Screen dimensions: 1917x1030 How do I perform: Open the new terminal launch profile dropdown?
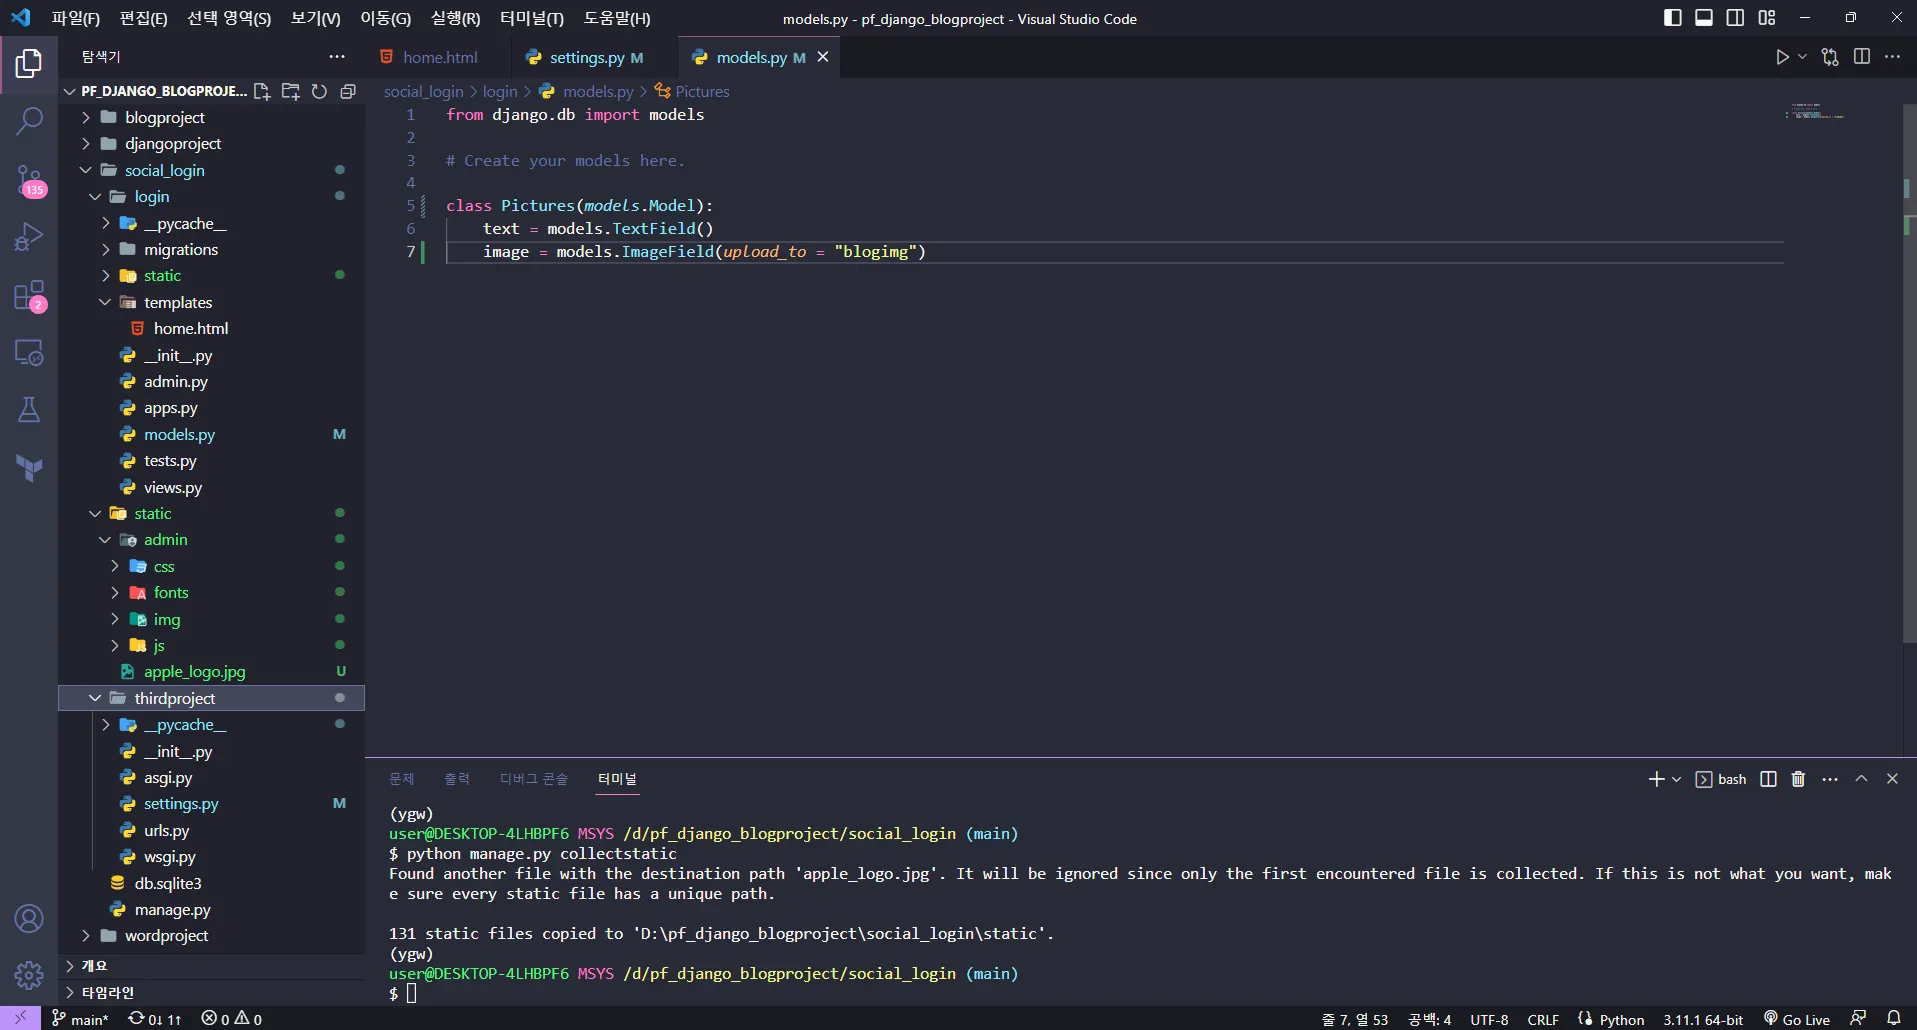[1677, 779]
